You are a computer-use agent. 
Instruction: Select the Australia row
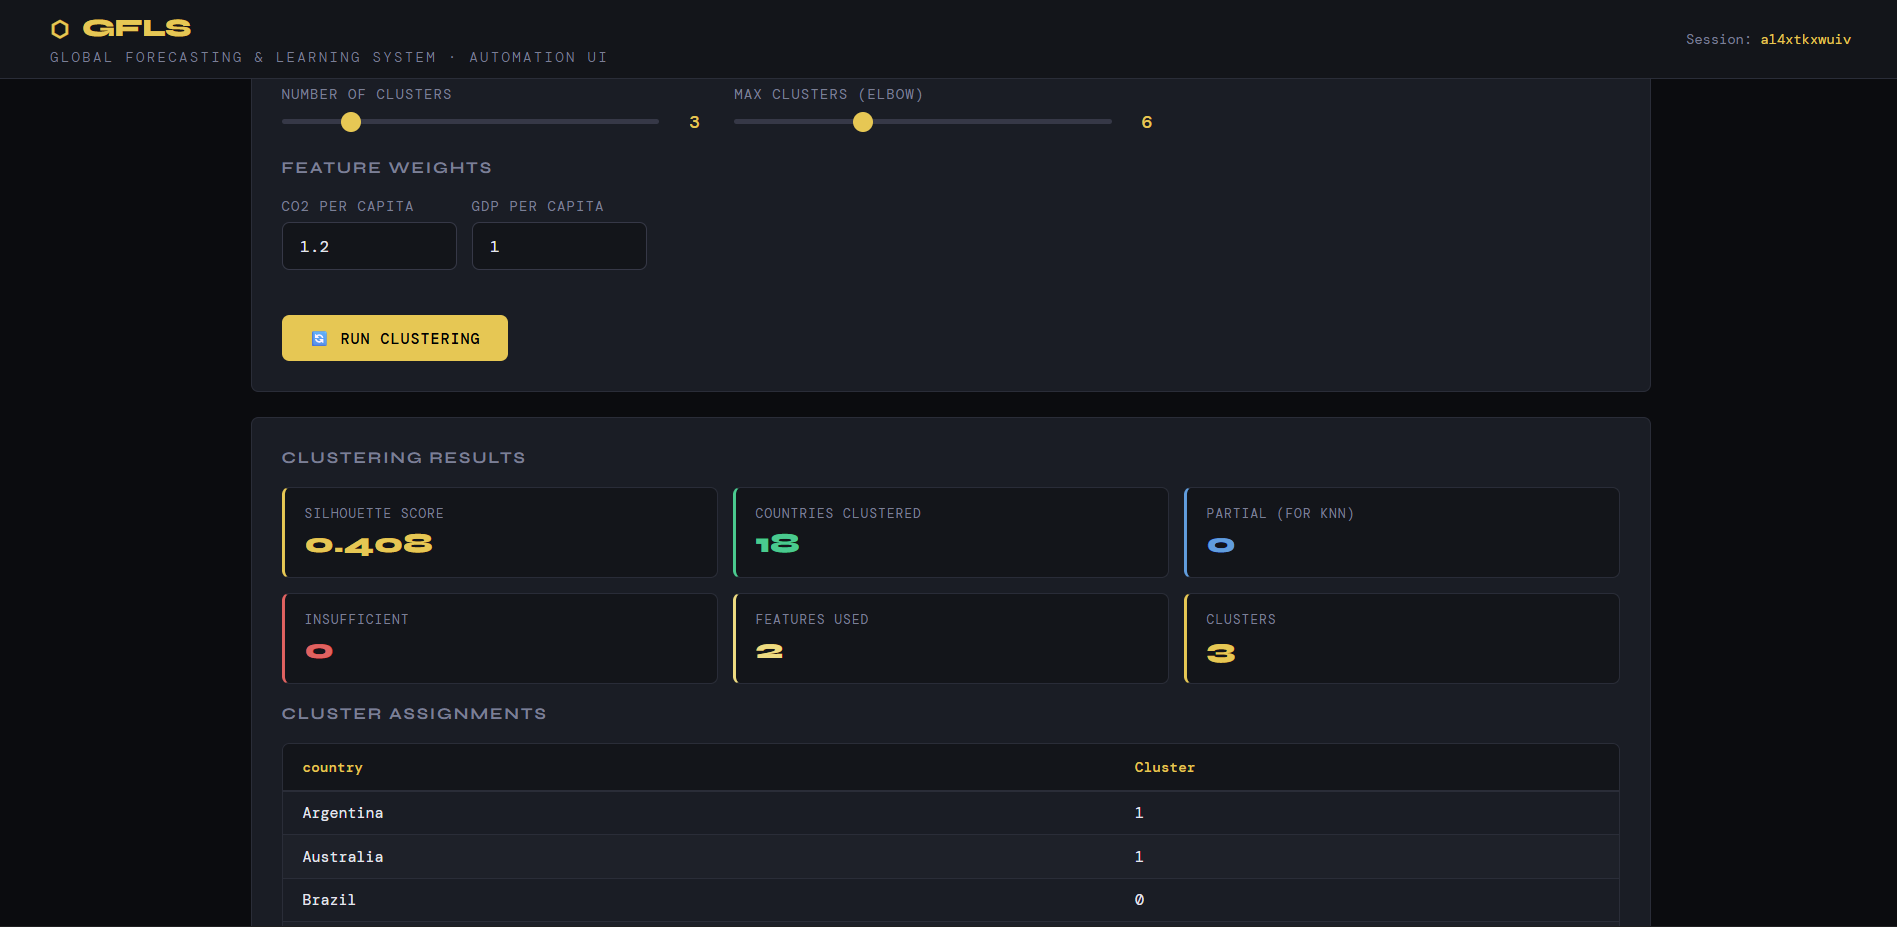pyautogui.click(x=950, y=857)
